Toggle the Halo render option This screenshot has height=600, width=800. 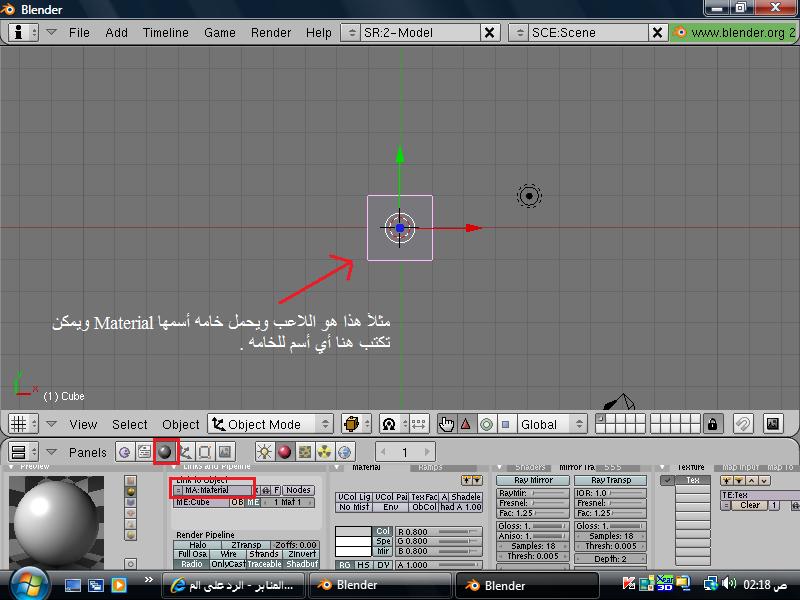coord(197,545)
